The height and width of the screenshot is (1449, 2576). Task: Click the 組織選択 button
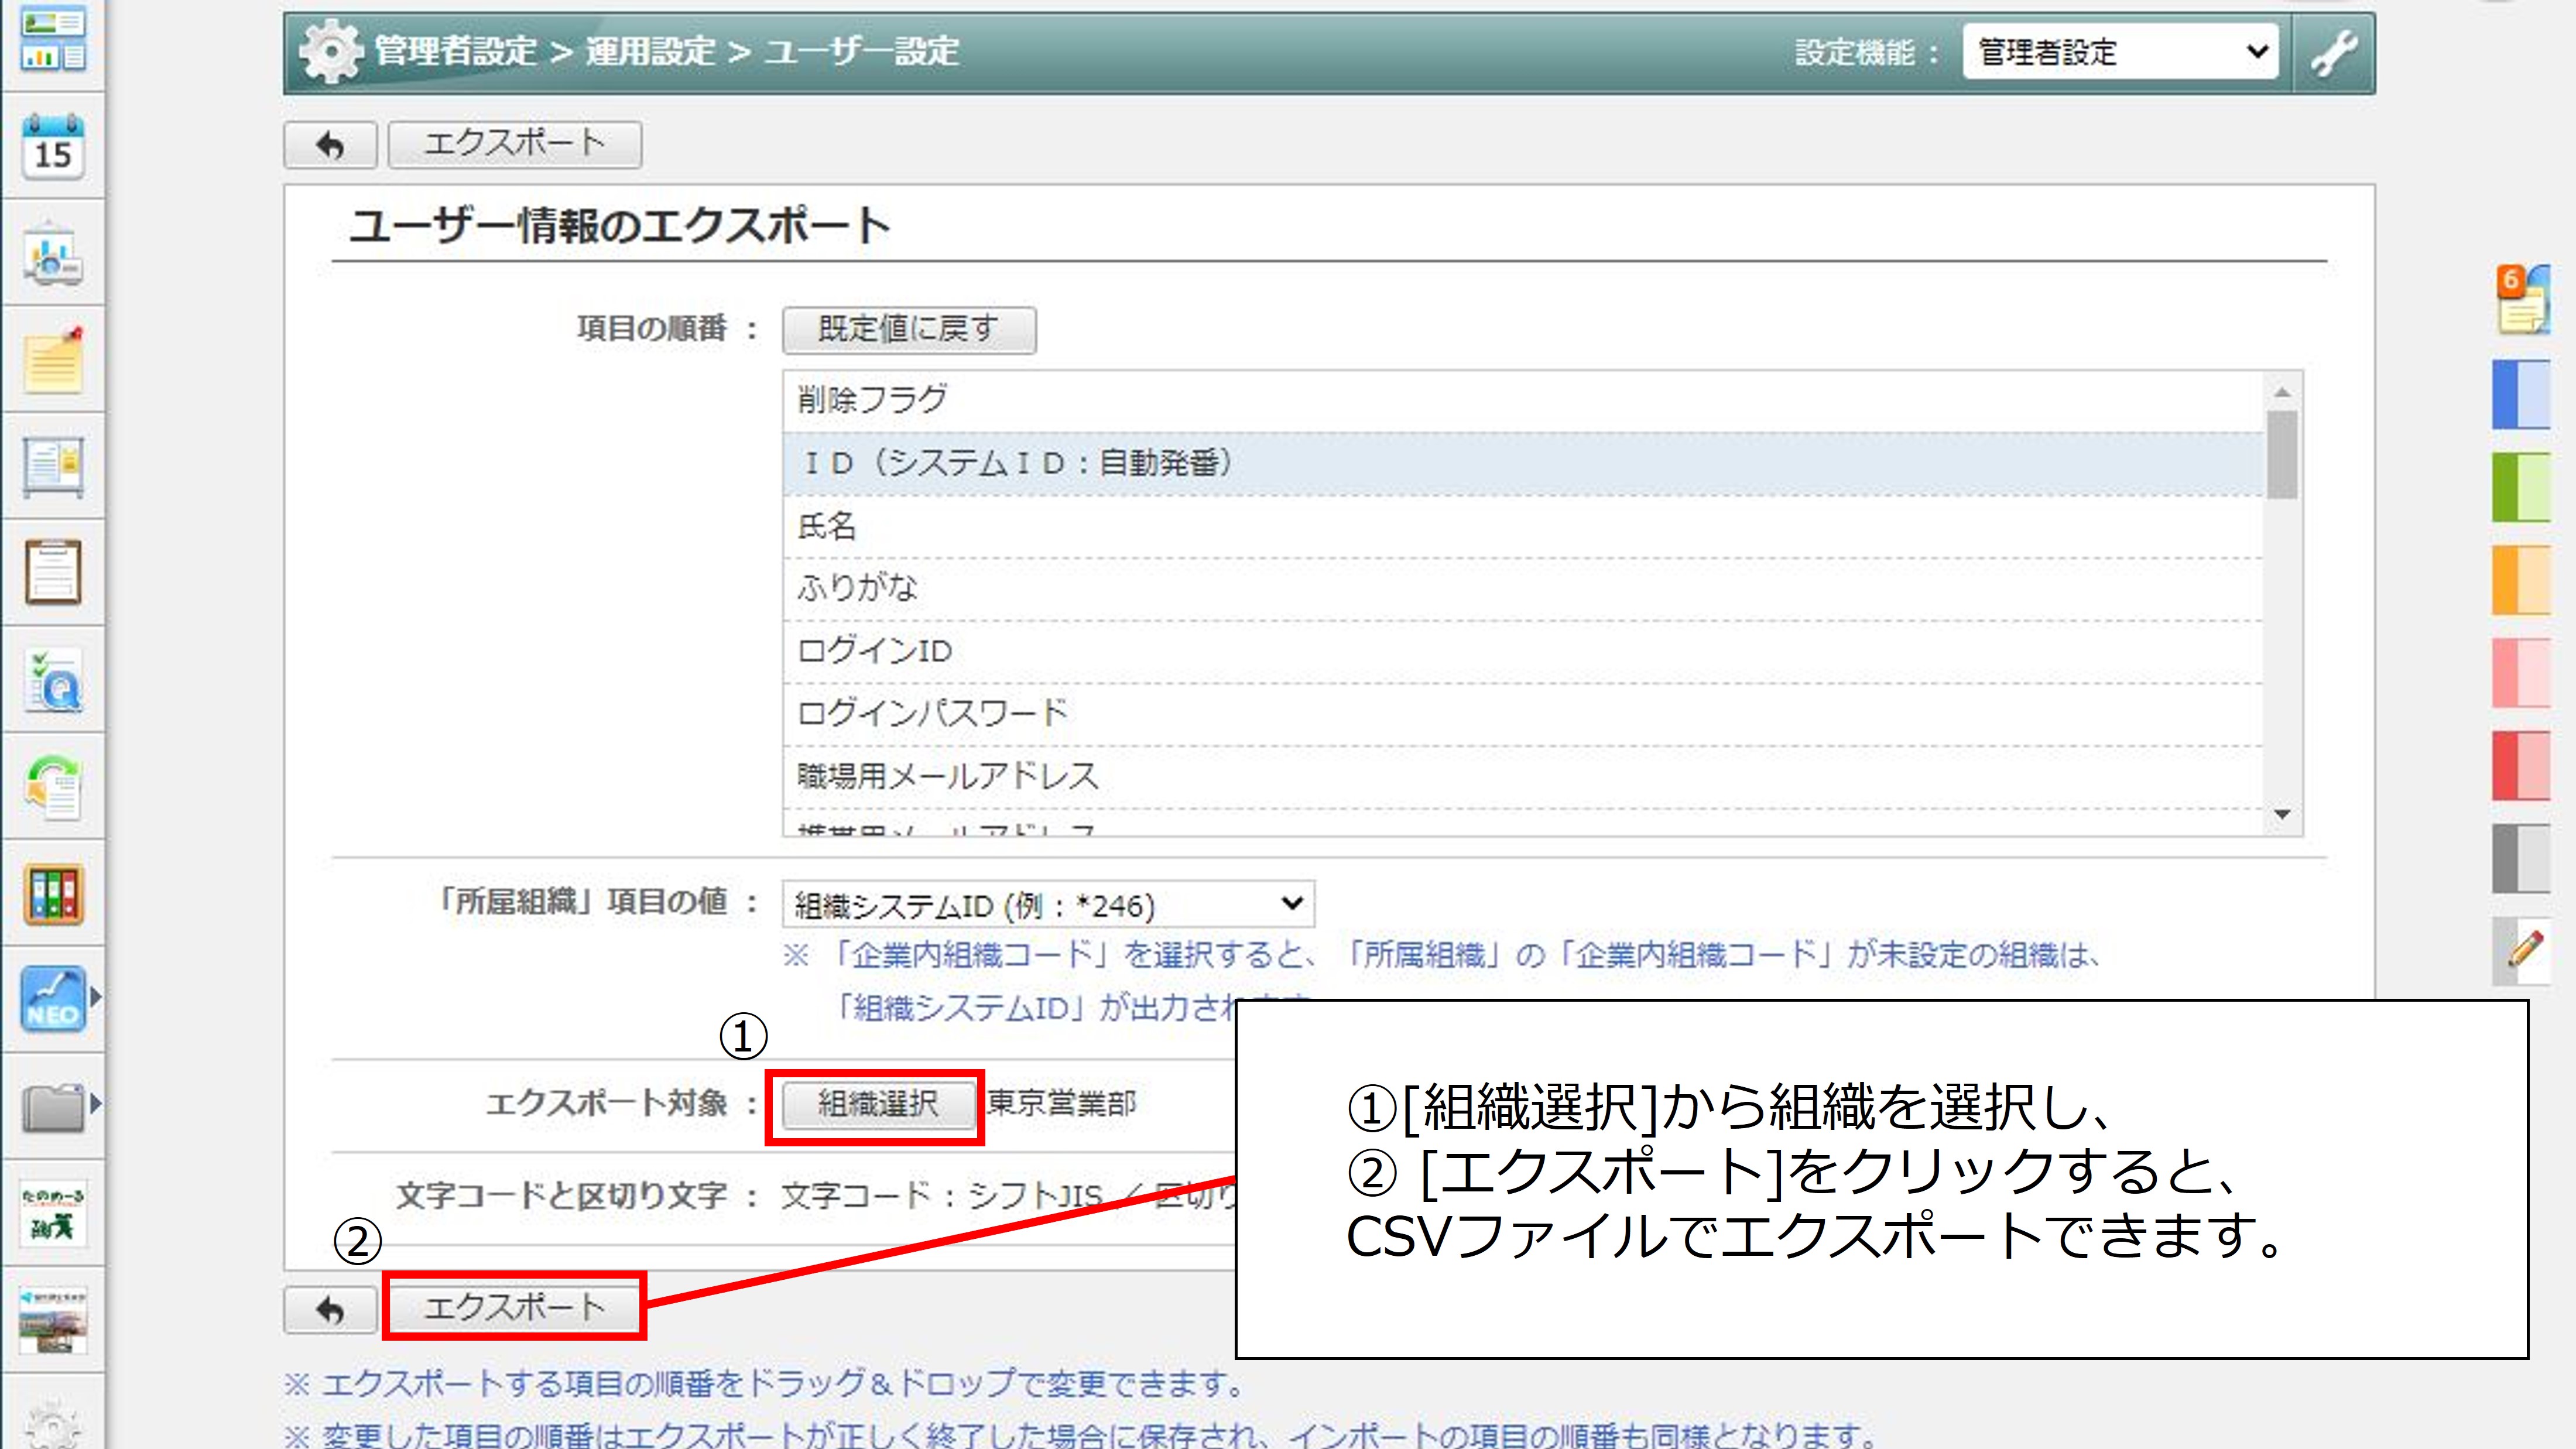(877, 1104)
